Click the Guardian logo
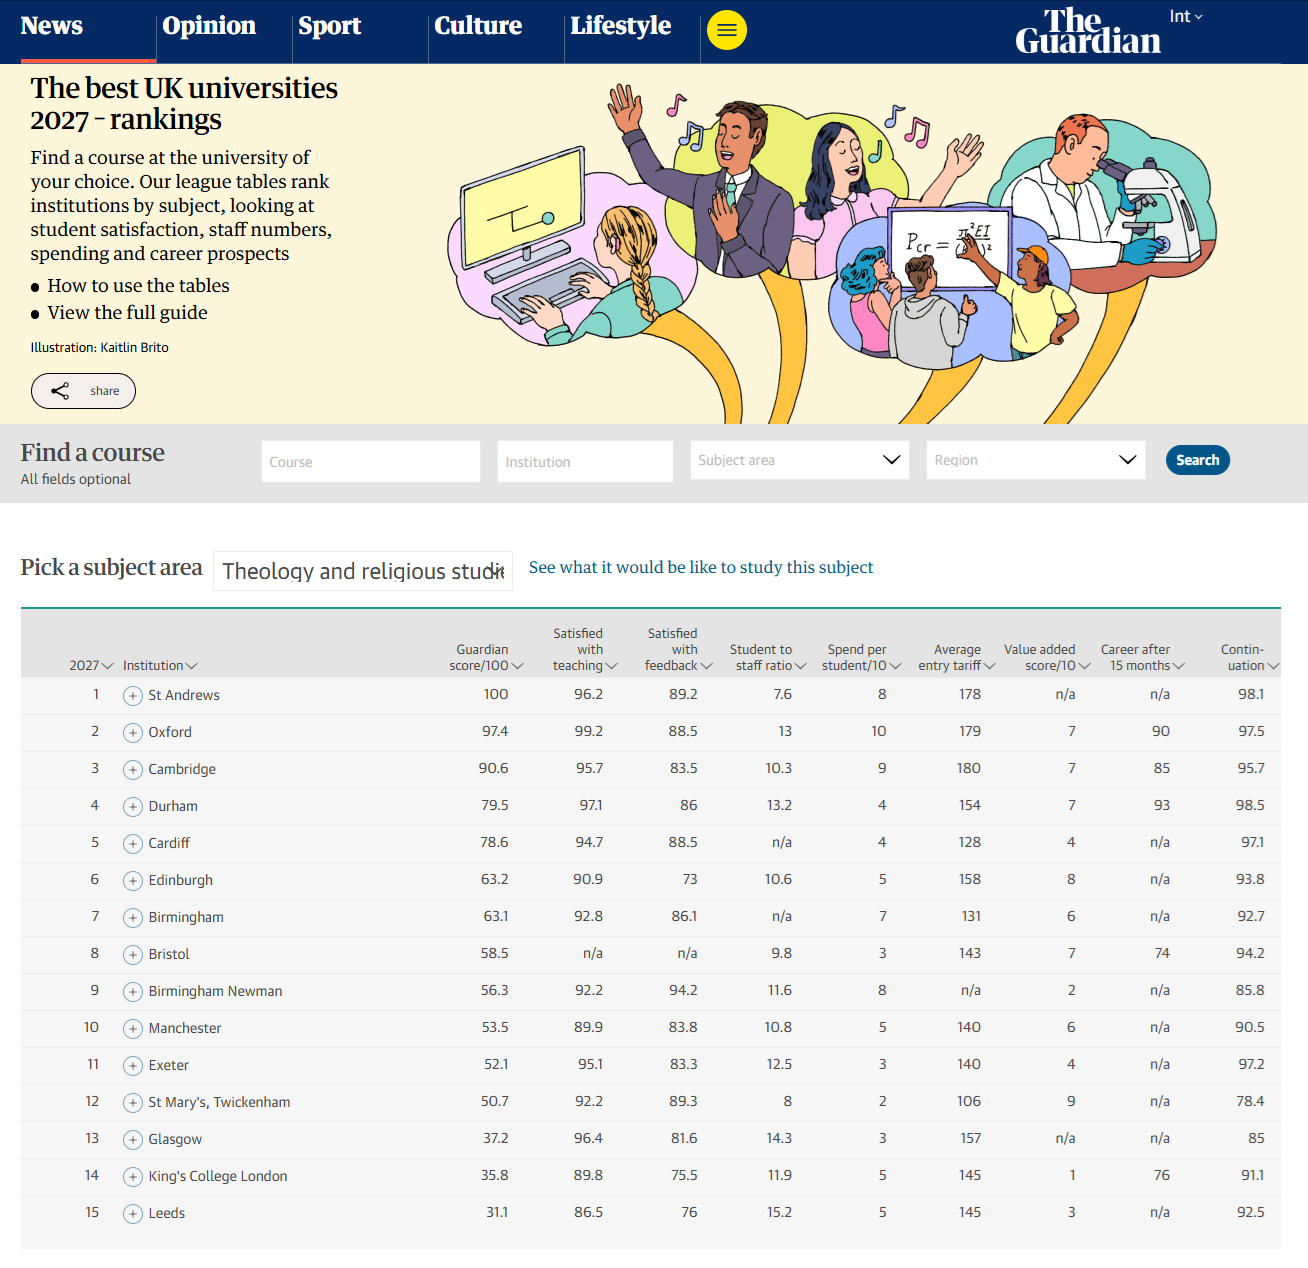 coord(1088,31)
